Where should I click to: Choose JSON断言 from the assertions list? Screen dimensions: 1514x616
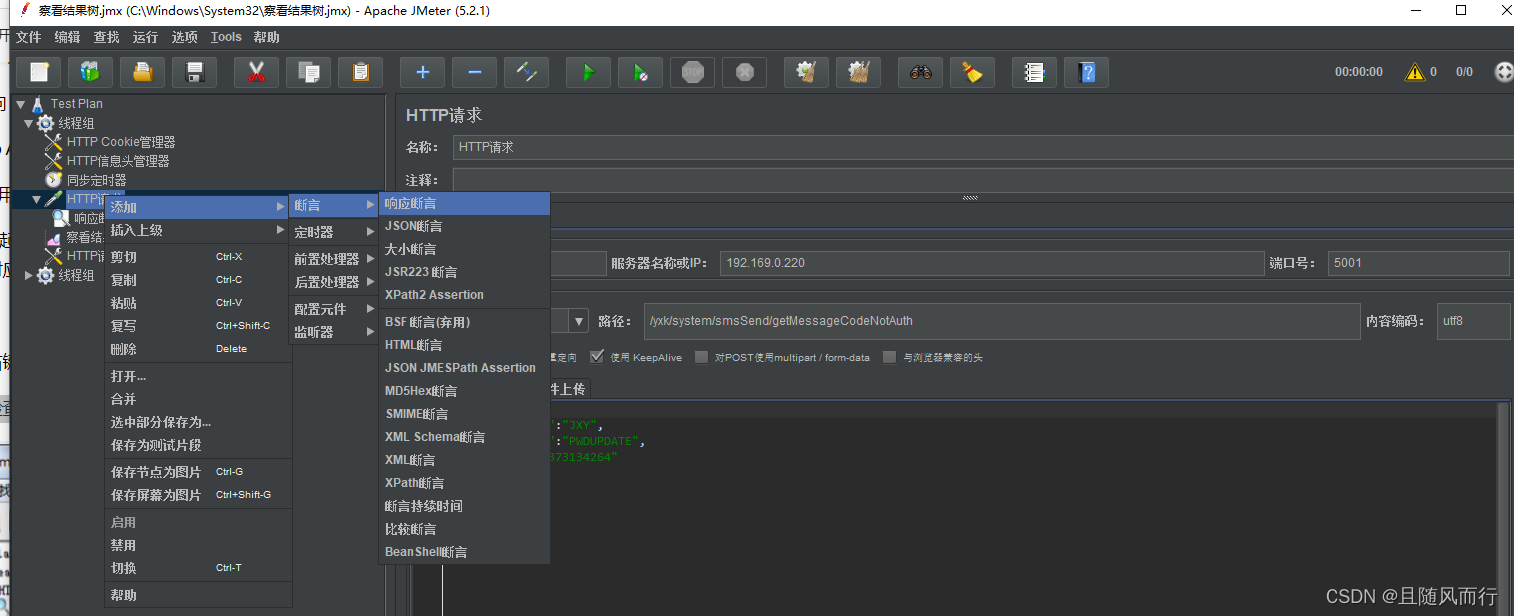[465, 226]
